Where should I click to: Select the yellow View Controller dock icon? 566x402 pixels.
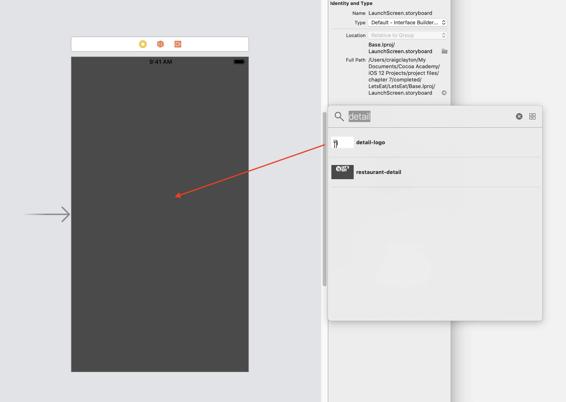tap(143, 44)
